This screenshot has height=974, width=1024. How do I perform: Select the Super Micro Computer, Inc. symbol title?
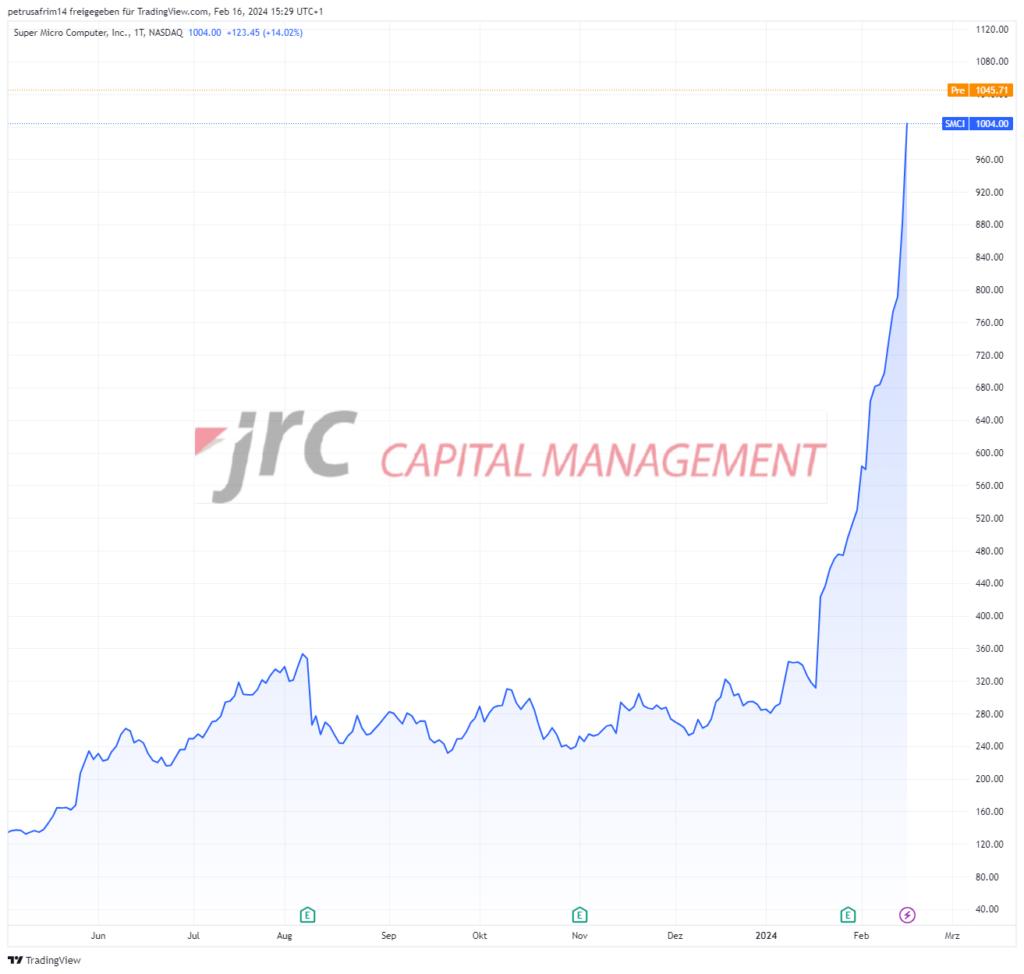pos(71,33)
